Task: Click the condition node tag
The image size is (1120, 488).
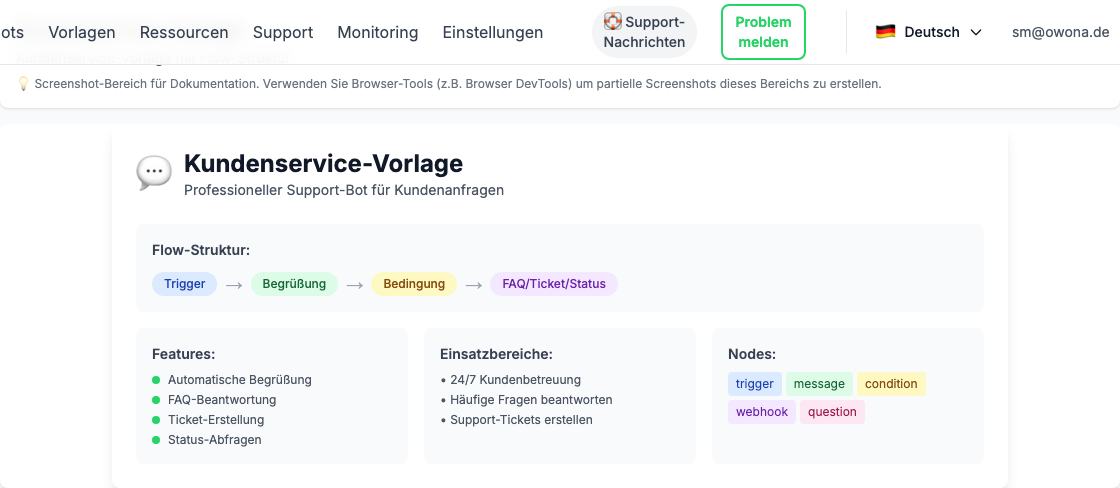Action: (891, 384)
